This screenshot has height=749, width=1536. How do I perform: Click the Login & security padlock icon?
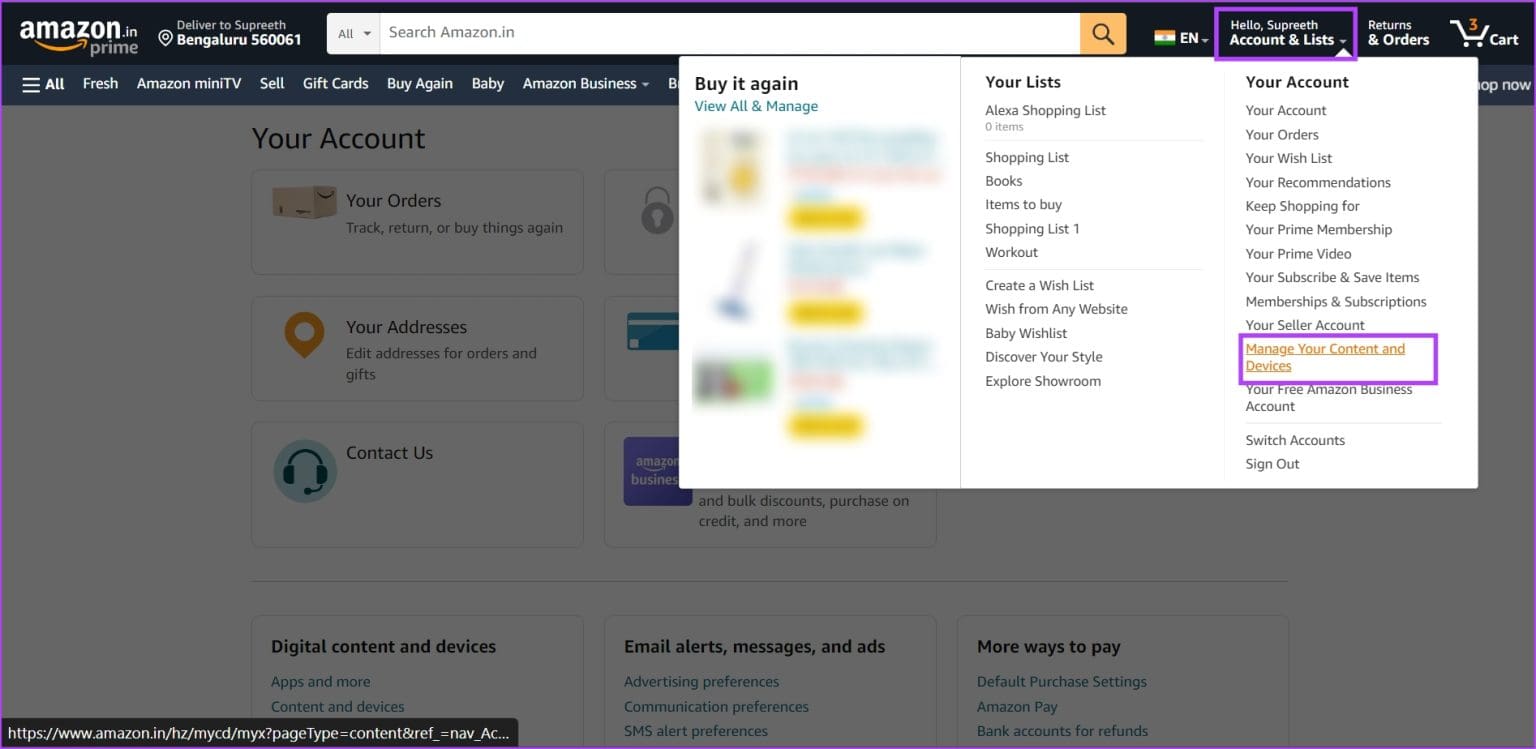(x=657, y=210)
